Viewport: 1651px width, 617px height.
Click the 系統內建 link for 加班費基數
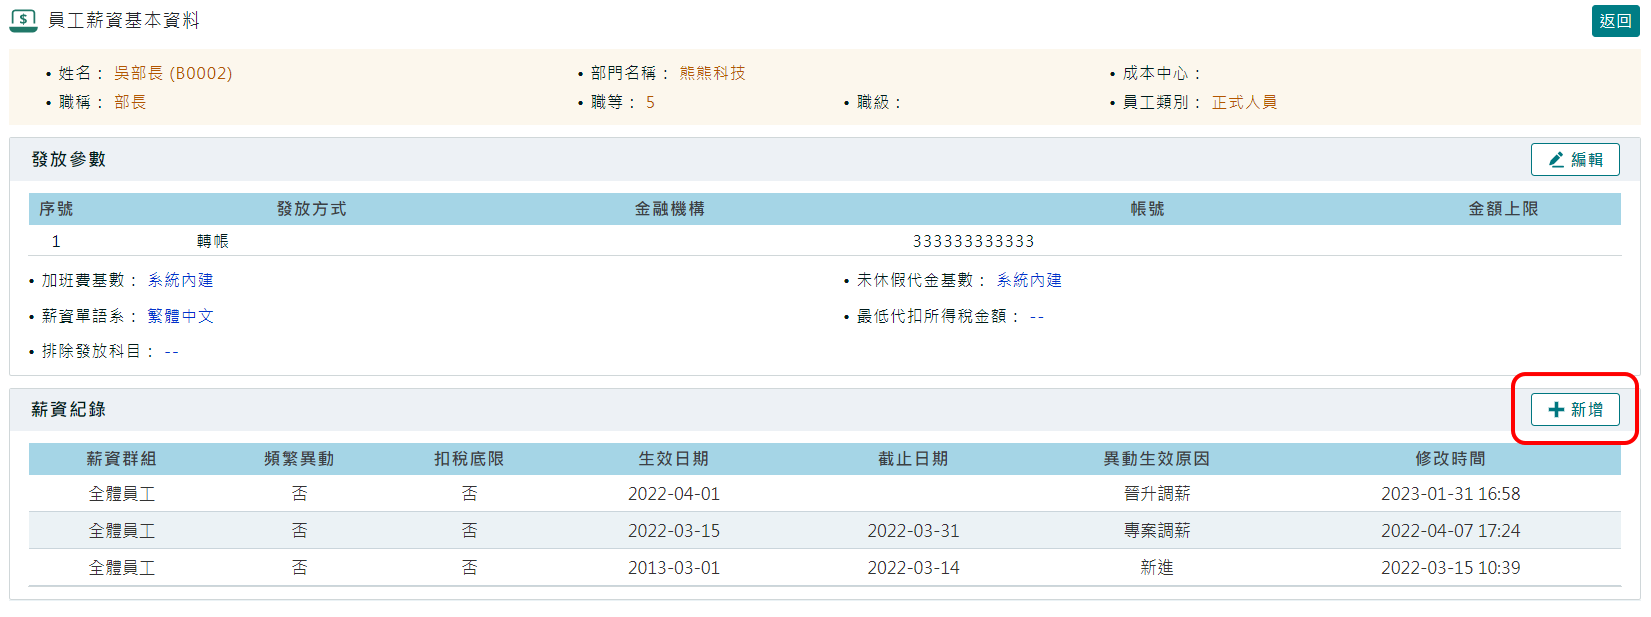(180, 281)
